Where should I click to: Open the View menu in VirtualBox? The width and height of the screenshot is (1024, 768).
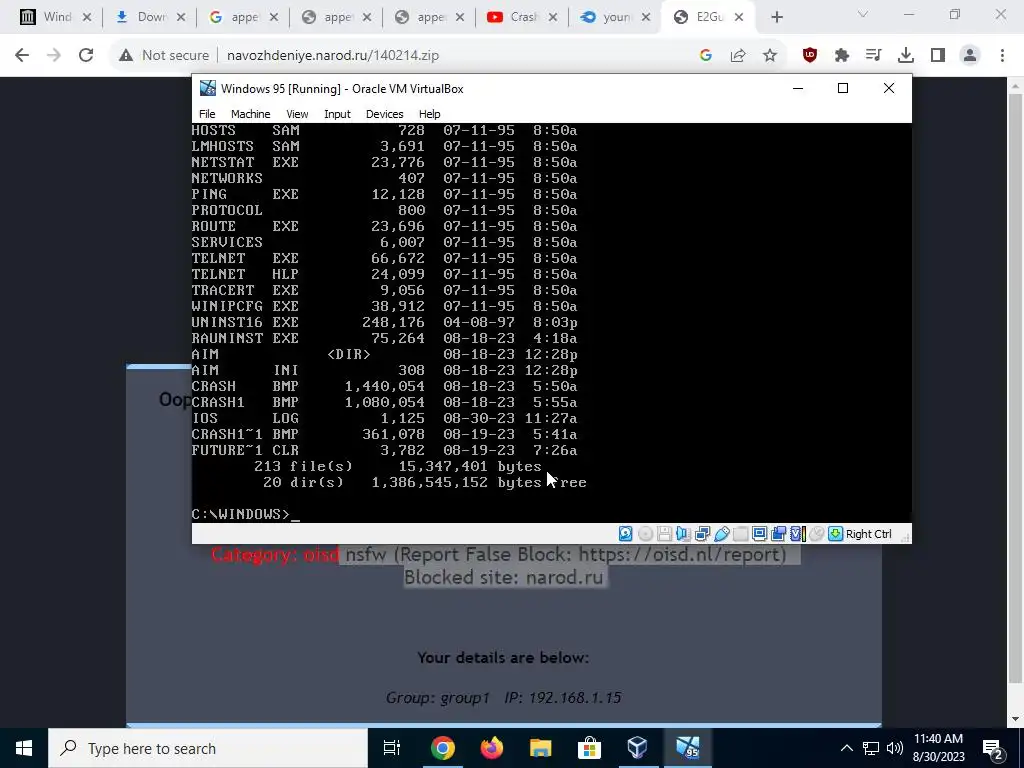pos(297,114)
